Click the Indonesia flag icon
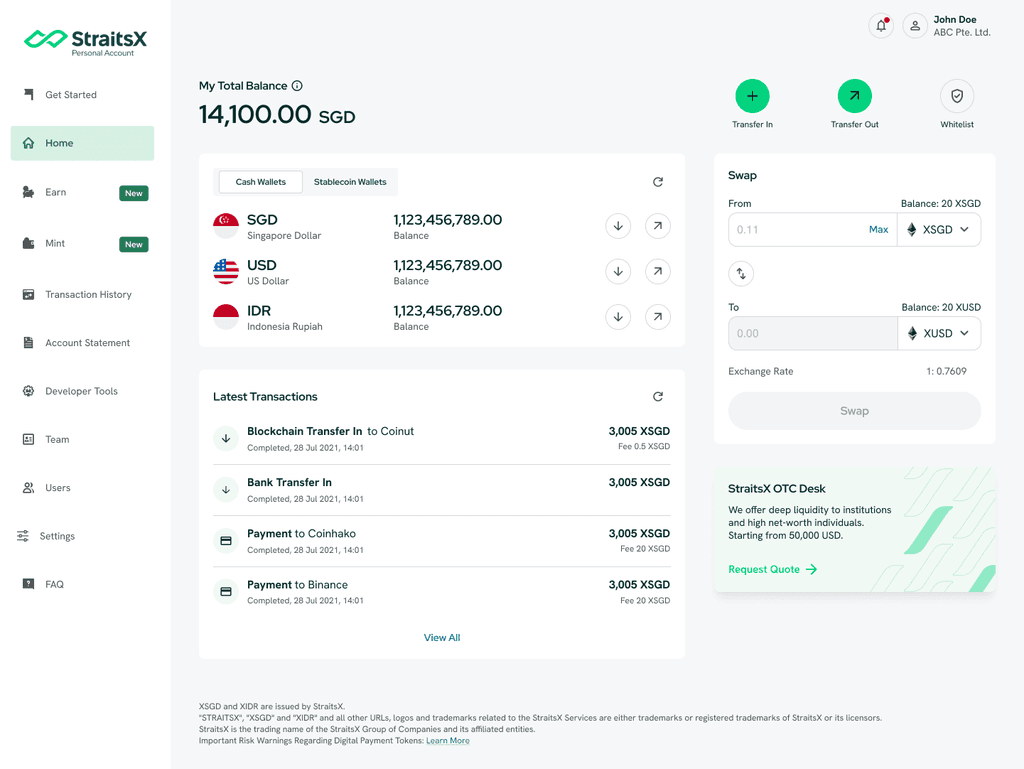1024x769 pixels. click(226, 317)
